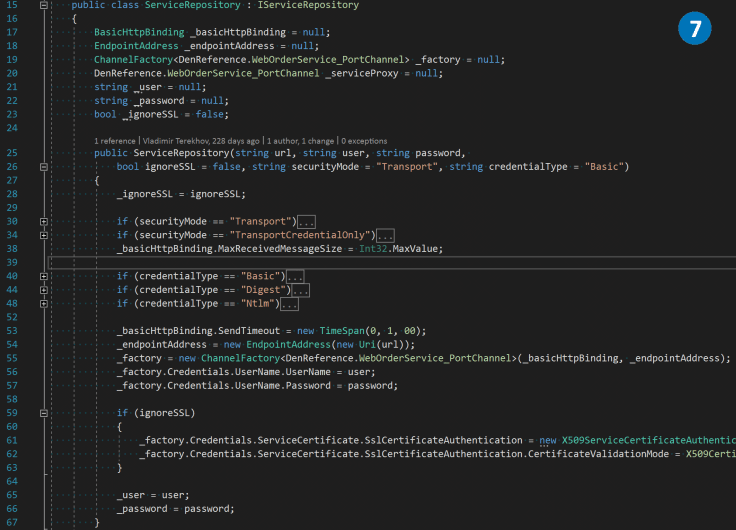Click the ellipsis box after "Basic" condition
Image resolution: width=736 pixels, height=530 pixels.
295,276
